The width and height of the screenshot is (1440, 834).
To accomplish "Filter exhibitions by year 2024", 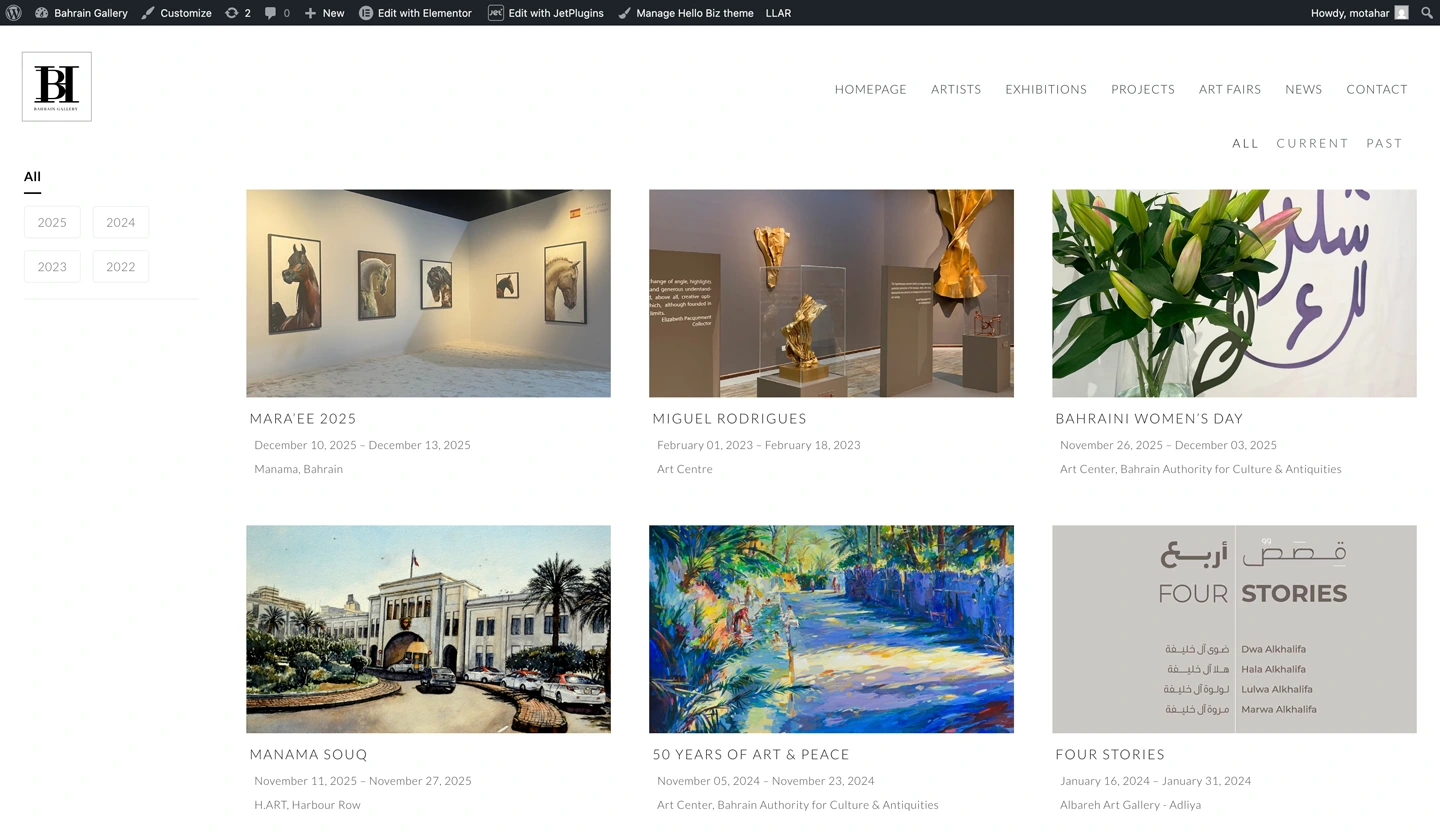I will tap(121, 222).
